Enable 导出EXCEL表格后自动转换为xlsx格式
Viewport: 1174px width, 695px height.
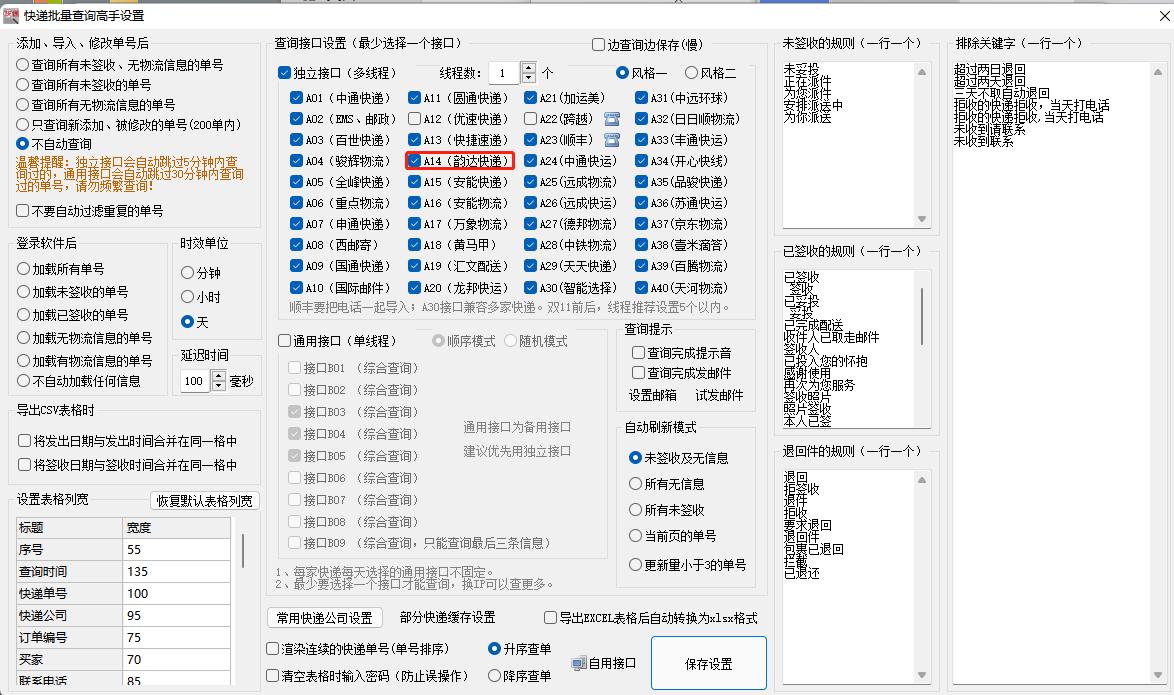(549, 617)
